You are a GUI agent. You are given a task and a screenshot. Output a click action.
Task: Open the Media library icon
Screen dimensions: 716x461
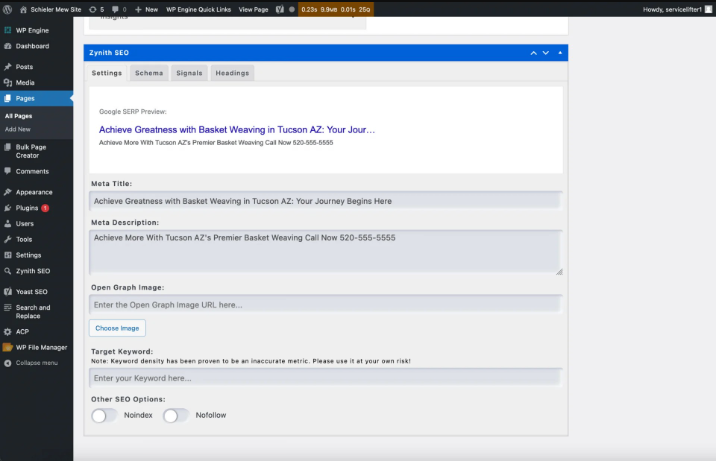[x=8, y=83]
